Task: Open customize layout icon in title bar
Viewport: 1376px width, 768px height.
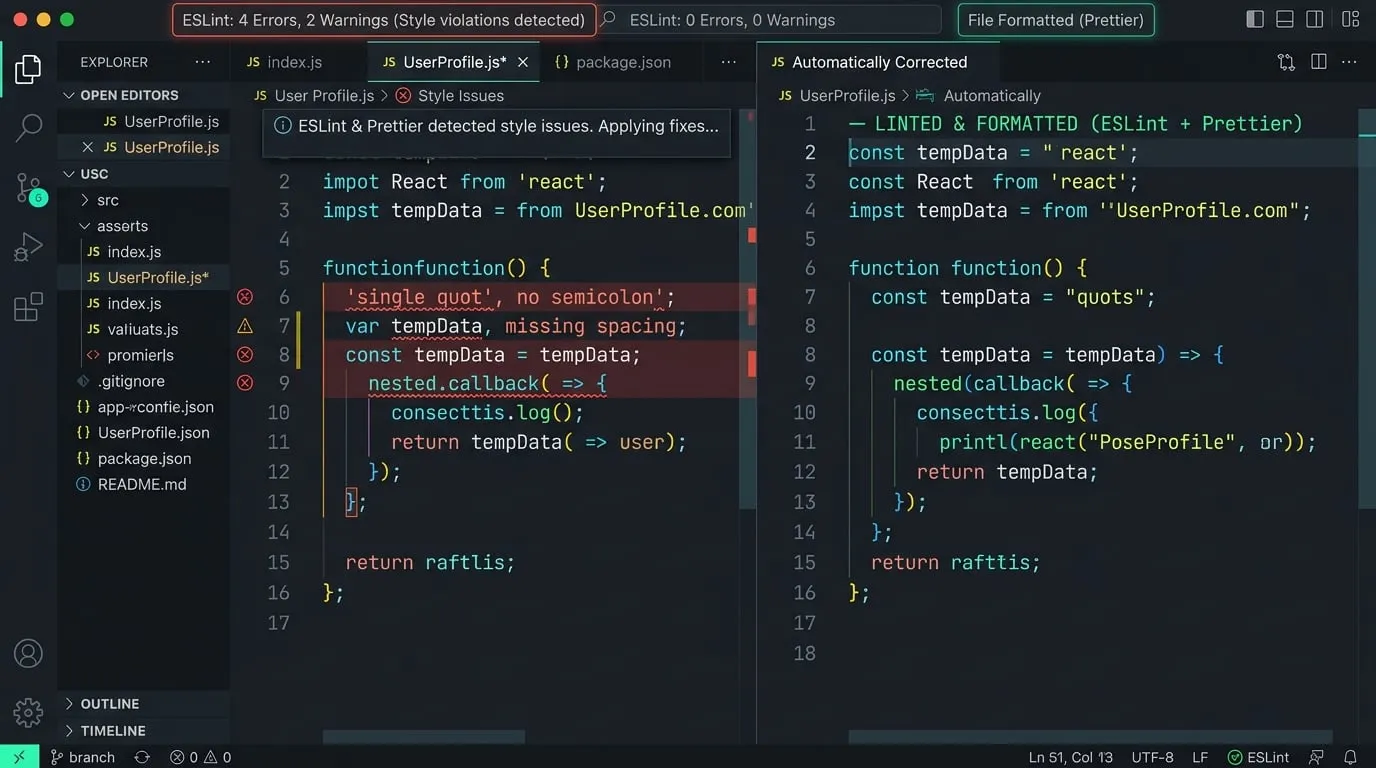Action: [x=1350, y=19]
